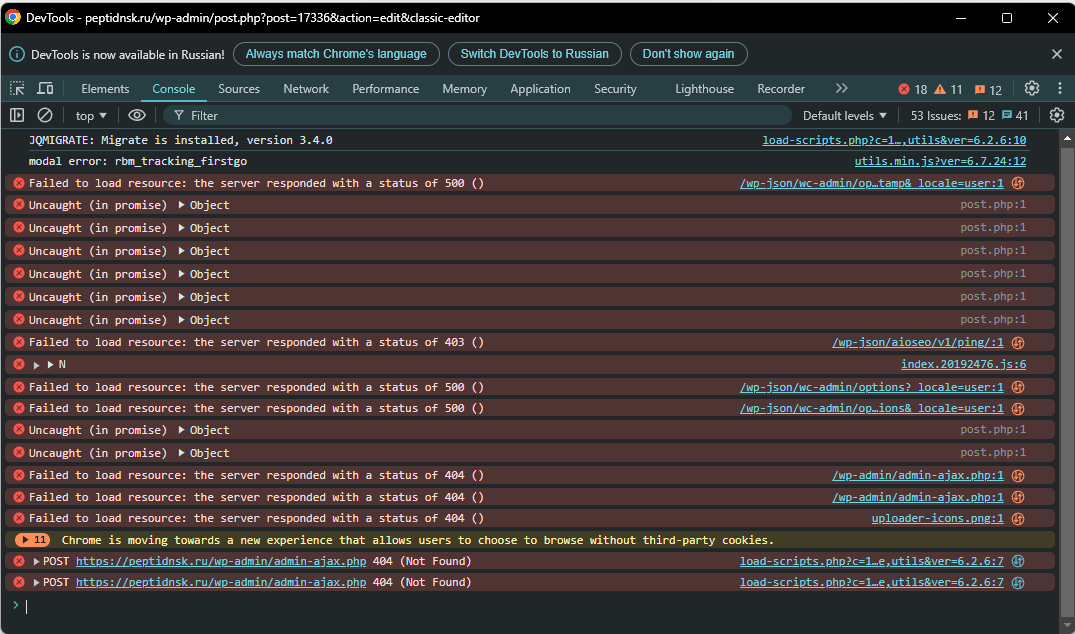The image size is (1075, 634).
Task: Switch to the Sources tab
Action: [239, 88]
